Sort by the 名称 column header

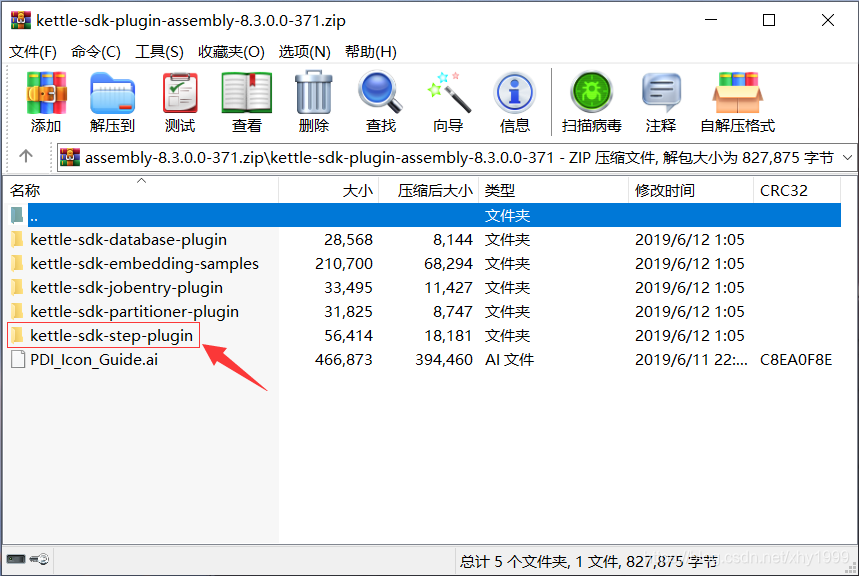141,190
